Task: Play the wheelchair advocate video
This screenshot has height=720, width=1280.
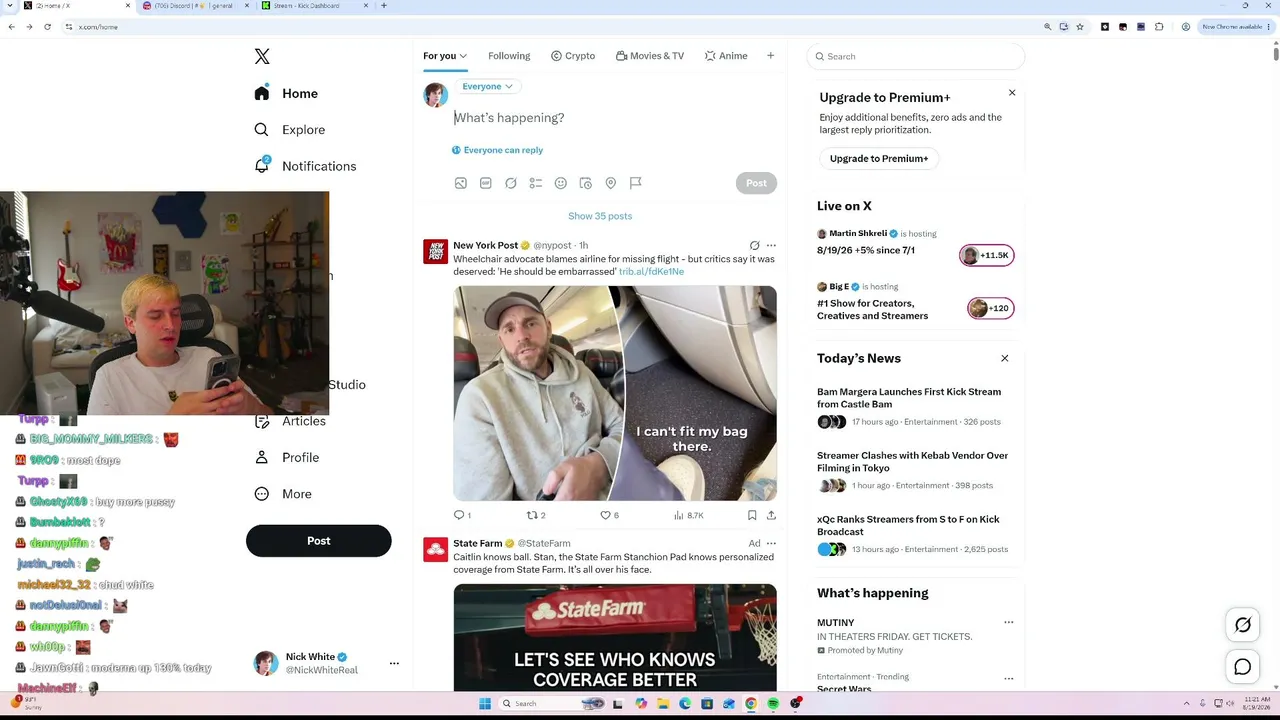Action: coord(615,393)
